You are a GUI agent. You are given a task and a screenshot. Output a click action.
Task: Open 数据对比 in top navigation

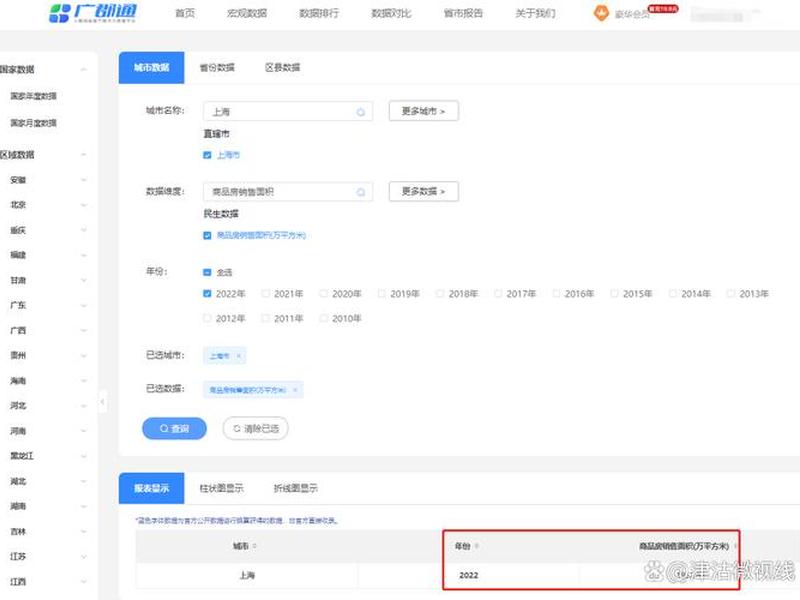[391, 13]
